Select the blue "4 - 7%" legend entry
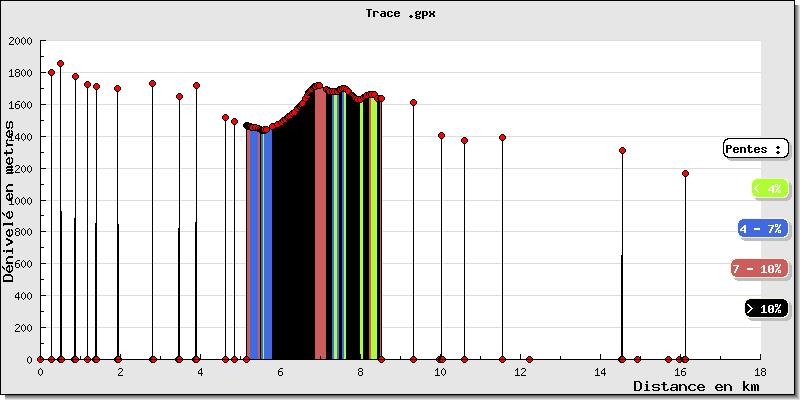Viewport: 800px width, 400px height. (762, 229)
